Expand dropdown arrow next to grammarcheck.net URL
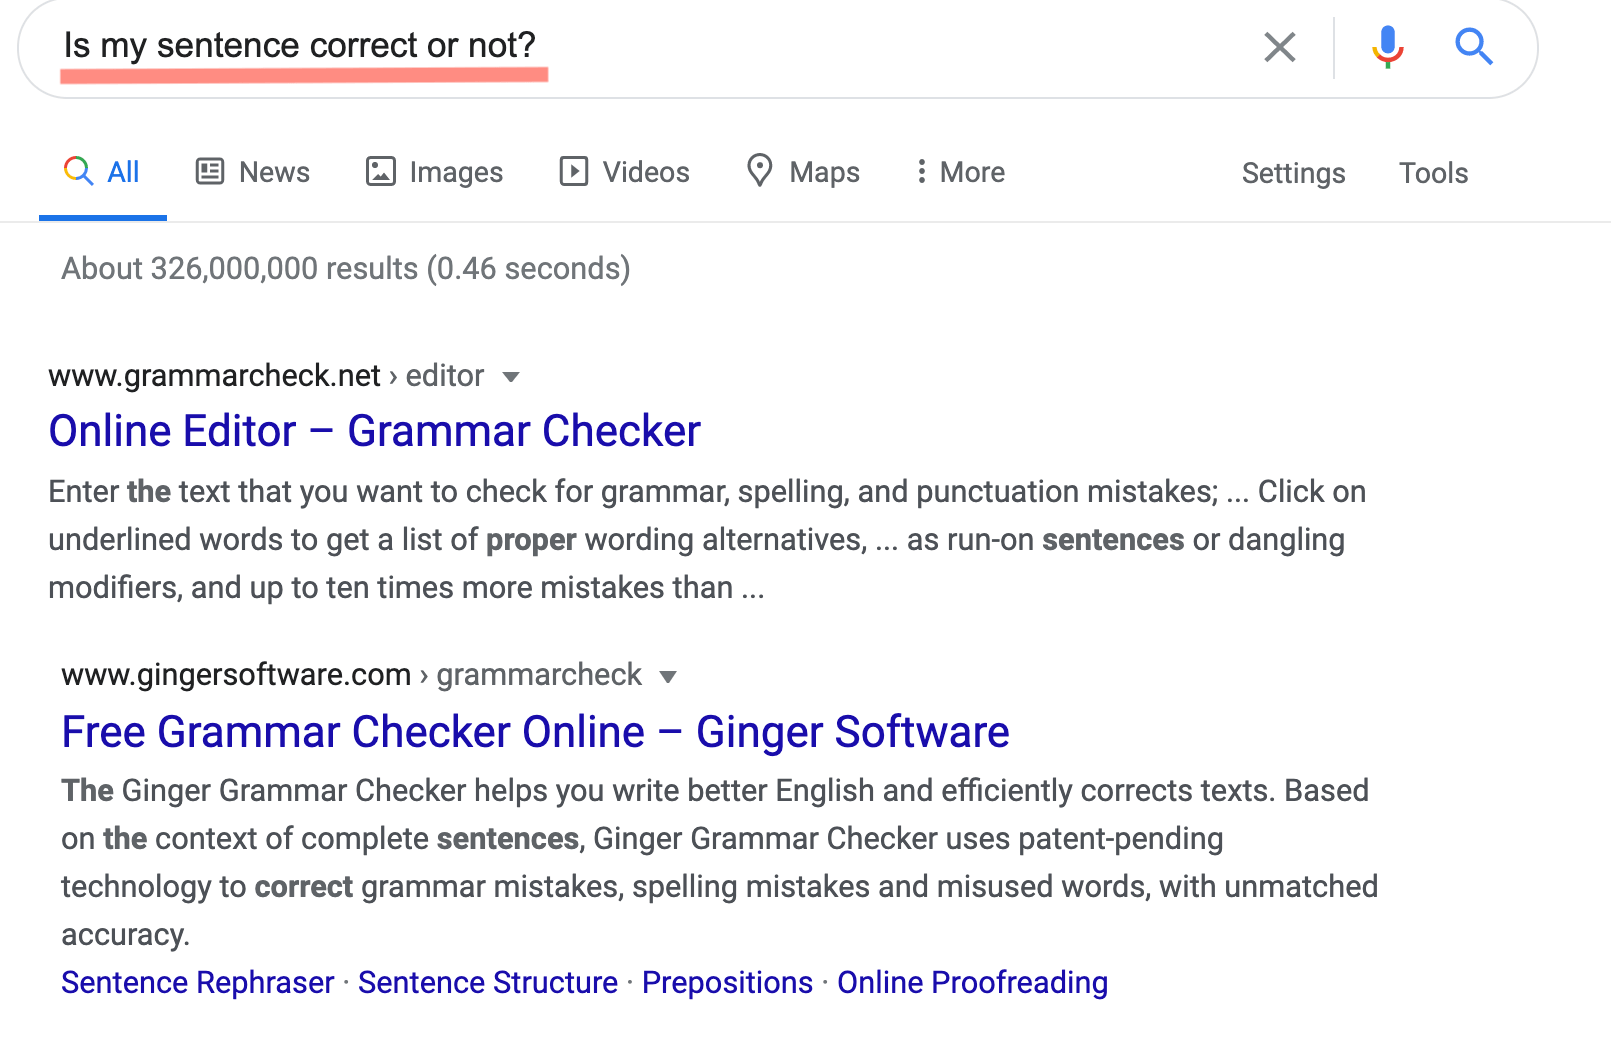 pos(511,377)
